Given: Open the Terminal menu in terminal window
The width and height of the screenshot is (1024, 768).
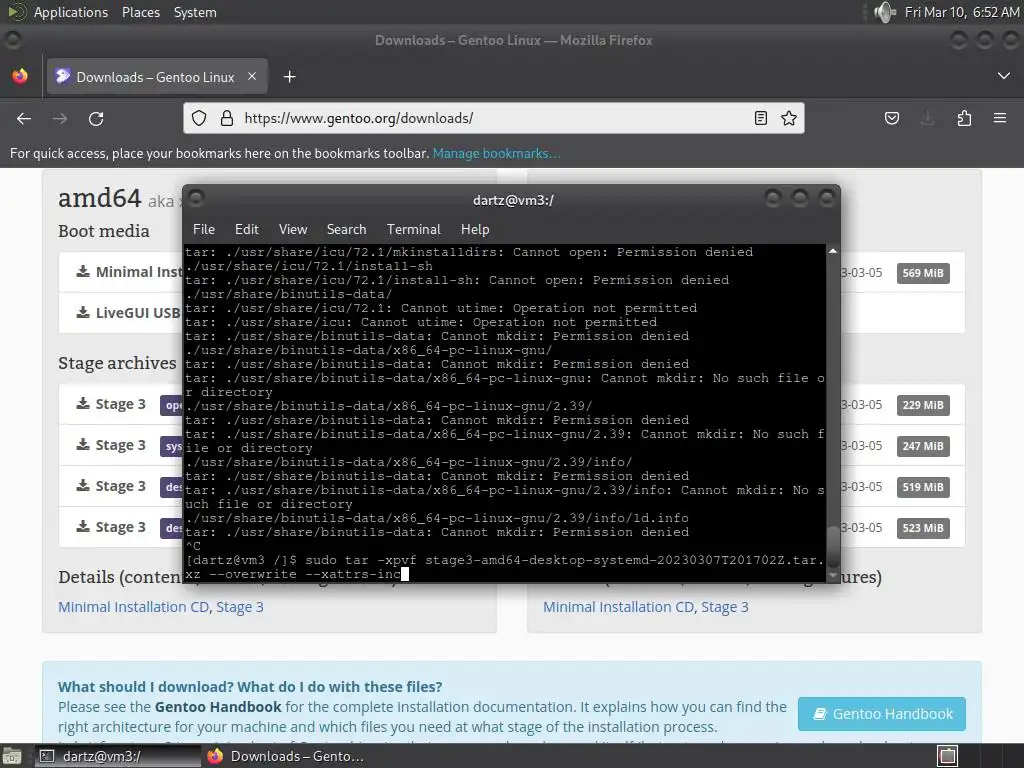Looking at the screenshot, I should pos(413,229).
